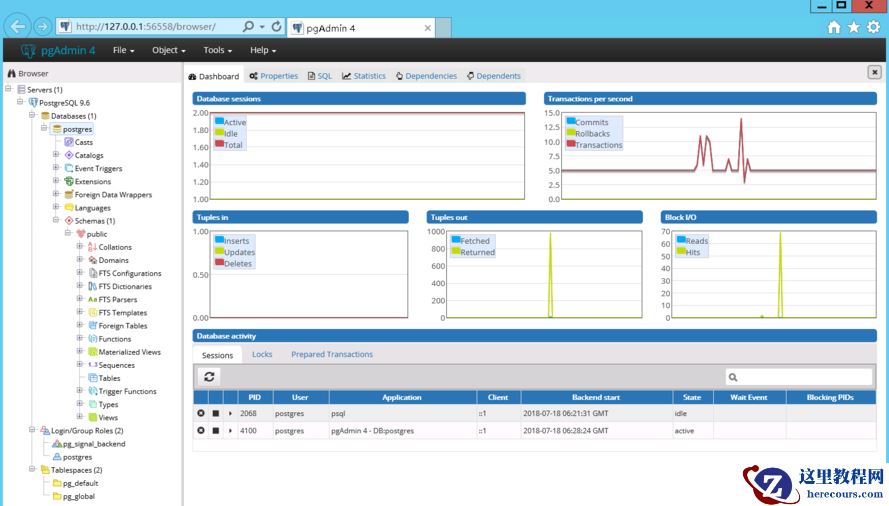The width and height of the screenshot is (889, 506).
Task: Open favorites with the star icon
Action: coord(853,27)
